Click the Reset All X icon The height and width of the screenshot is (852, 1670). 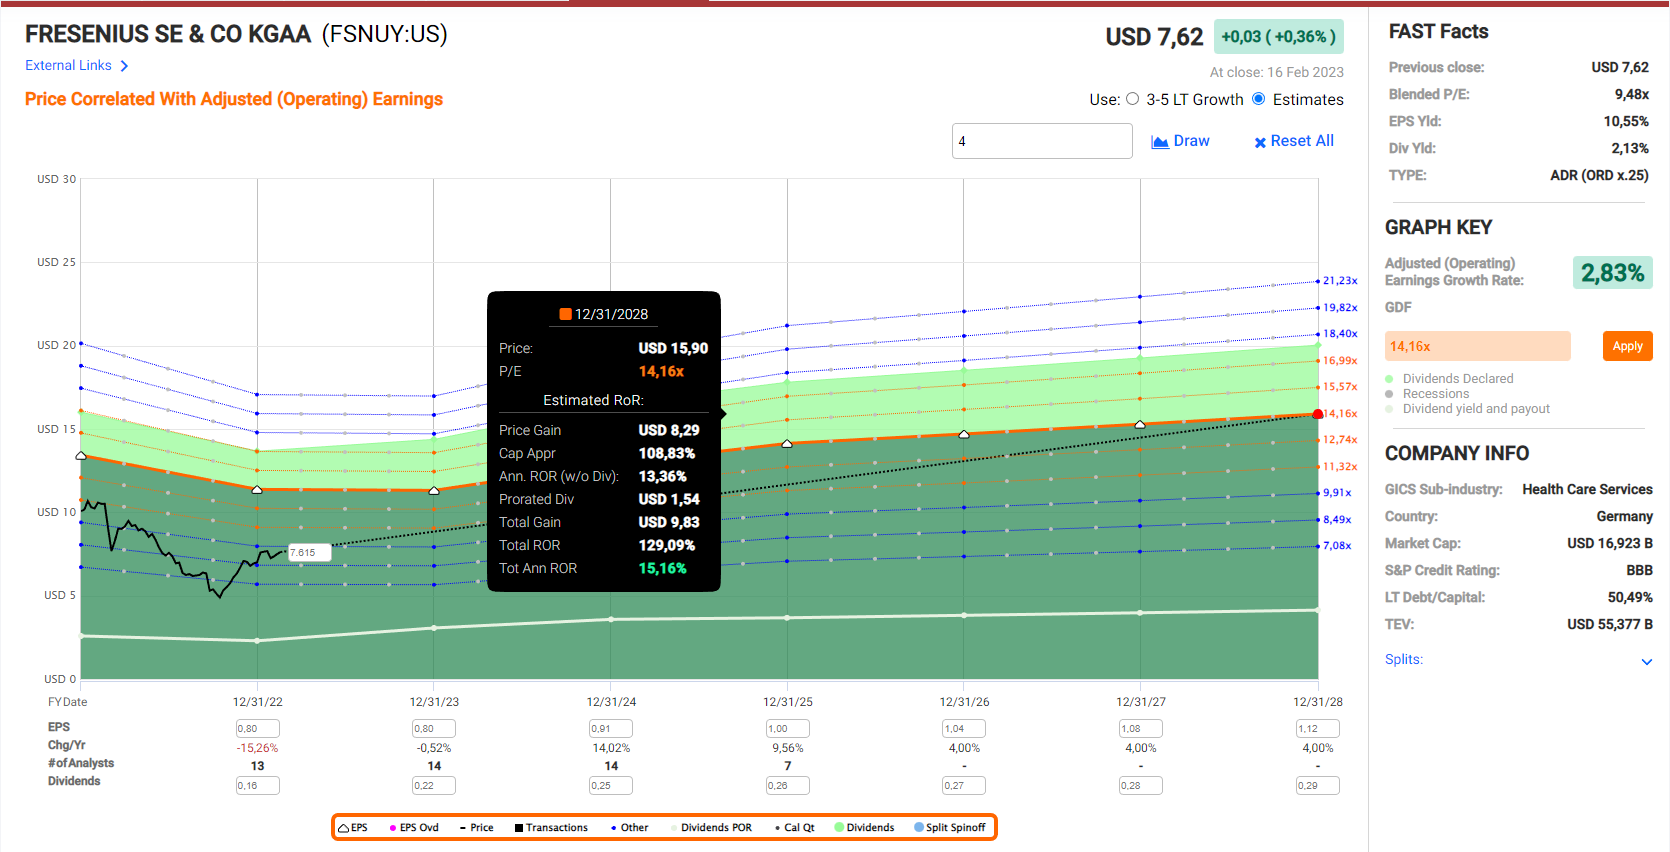pos(1260,142)
